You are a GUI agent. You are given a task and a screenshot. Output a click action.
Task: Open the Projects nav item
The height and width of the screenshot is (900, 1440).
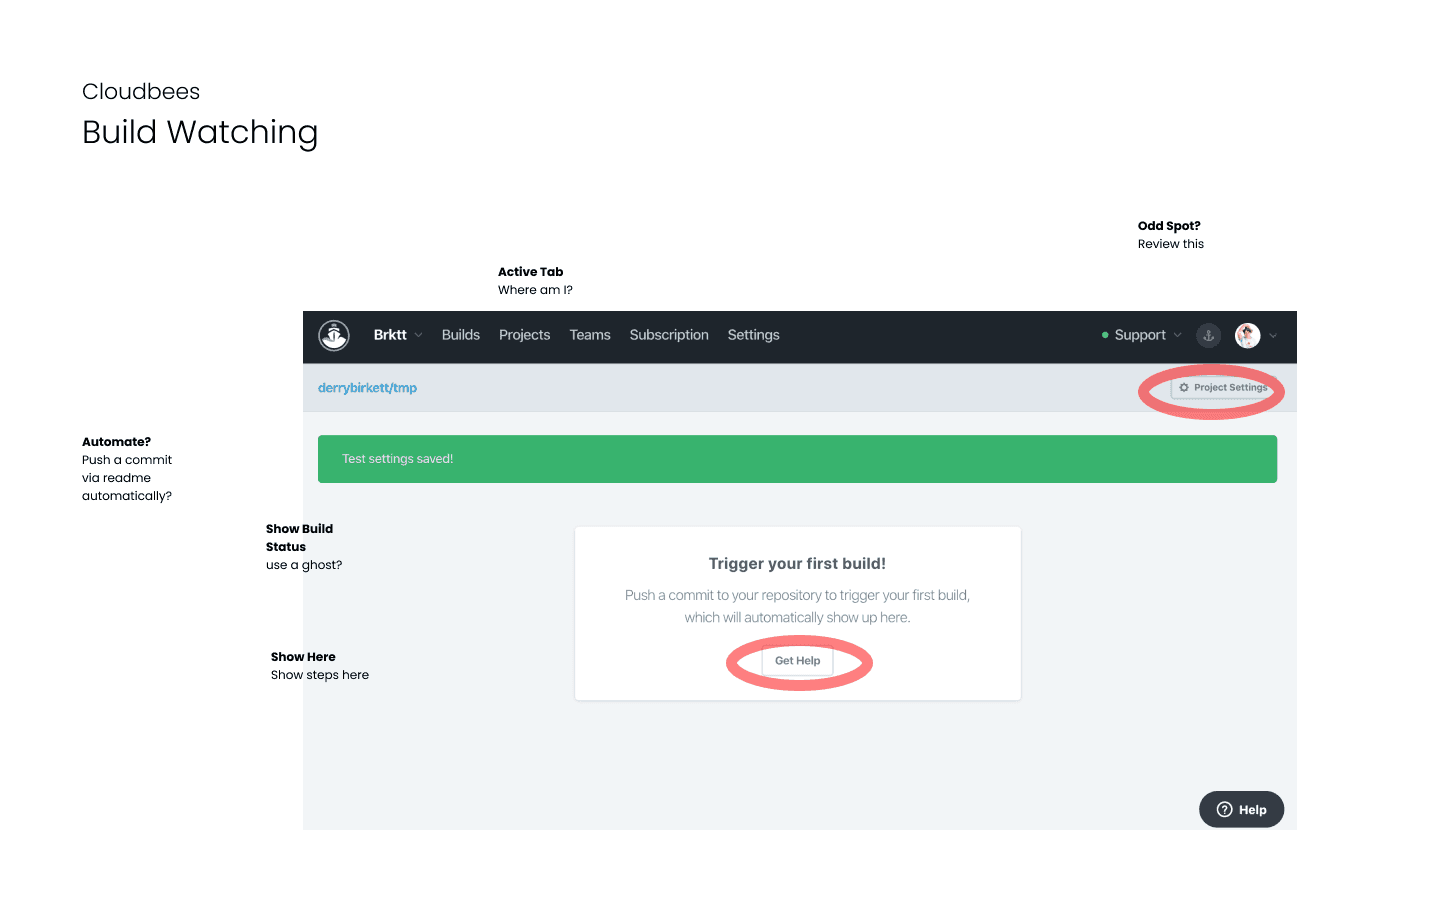click(x=524, y=335)
